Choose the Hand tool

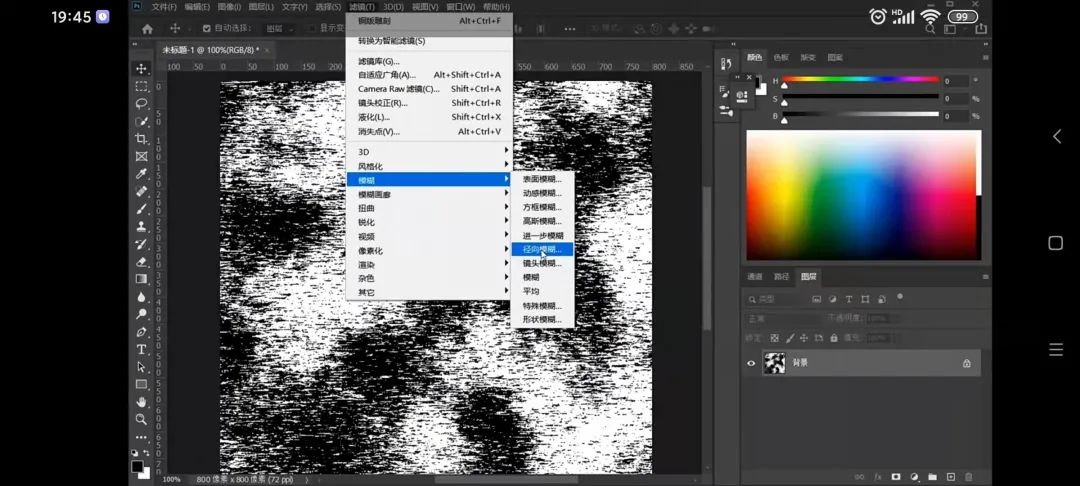pos(142,402)
